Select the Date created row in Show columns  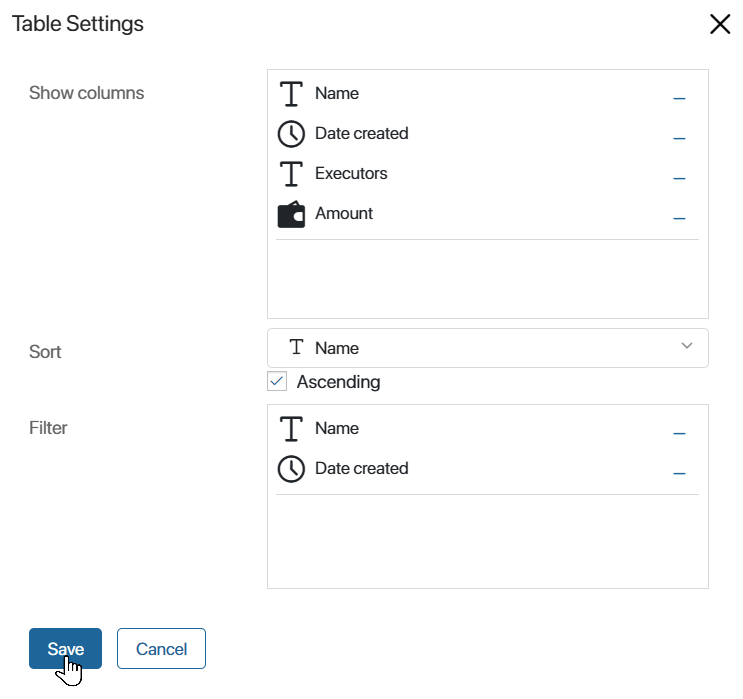tap(488, 134)
